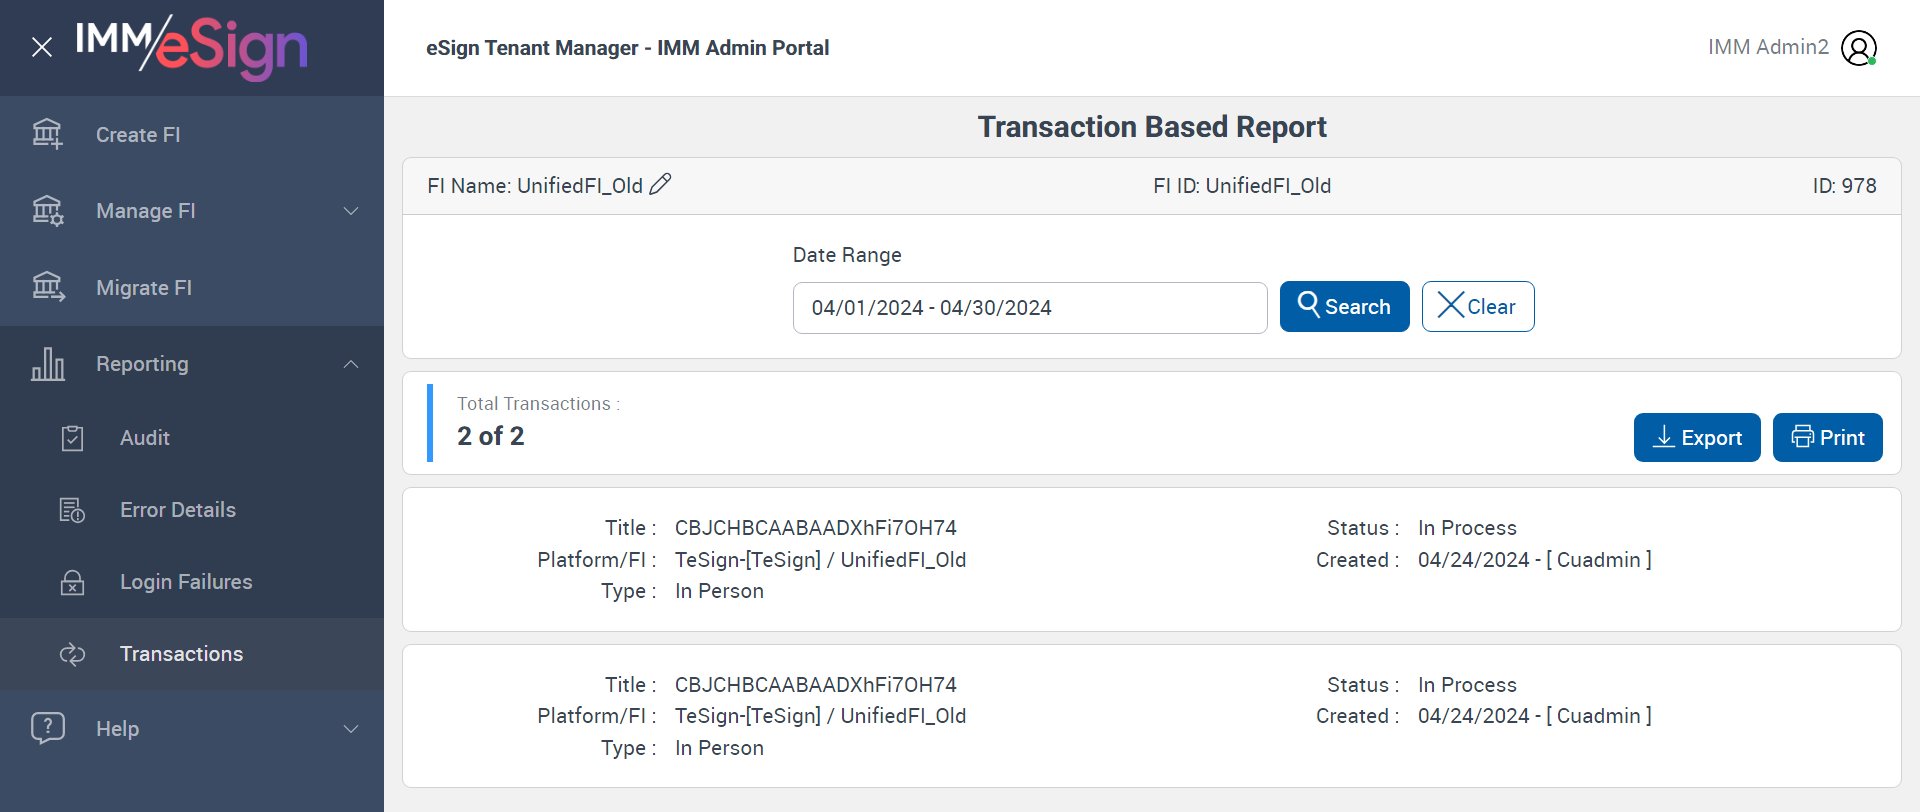Open the user profile avatar icon

pyautogui.click(x=1859, y=48)
